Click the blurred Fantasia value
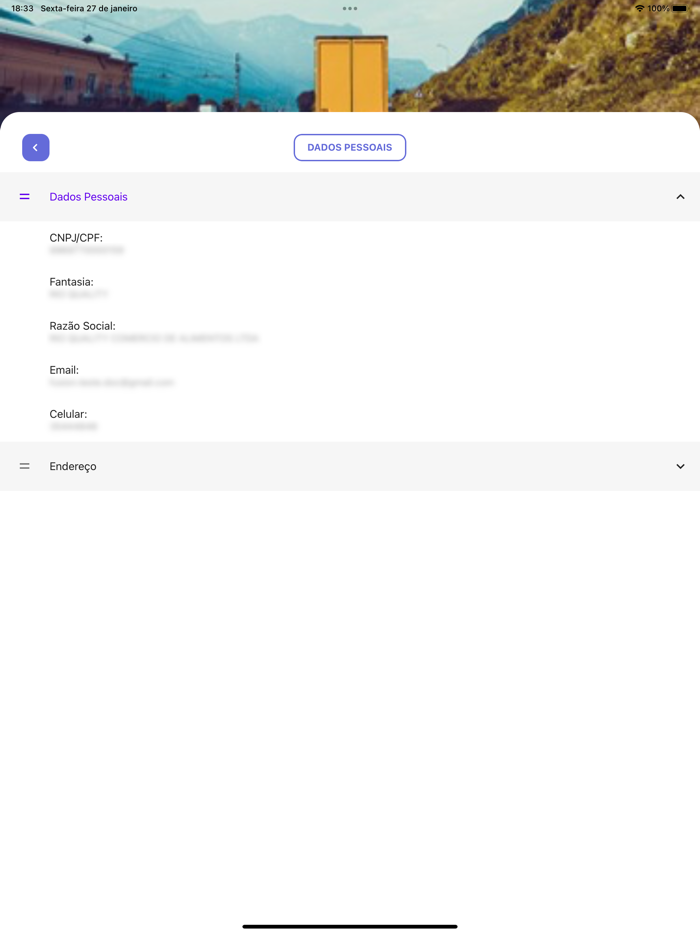Viewport: 700px width, 934px height. click(x=79, y=294)
